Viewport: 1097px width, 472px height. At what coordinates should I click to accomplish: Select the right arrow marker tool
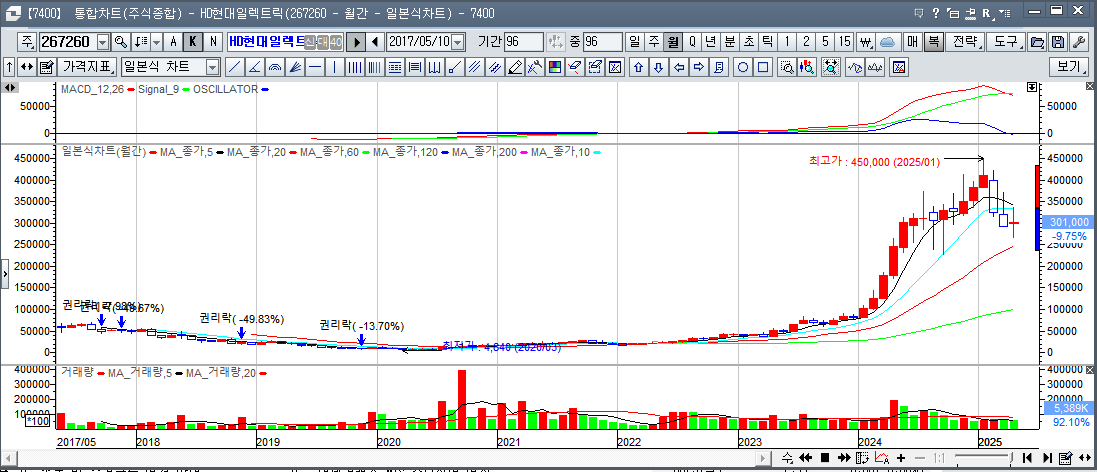(699, 68)
